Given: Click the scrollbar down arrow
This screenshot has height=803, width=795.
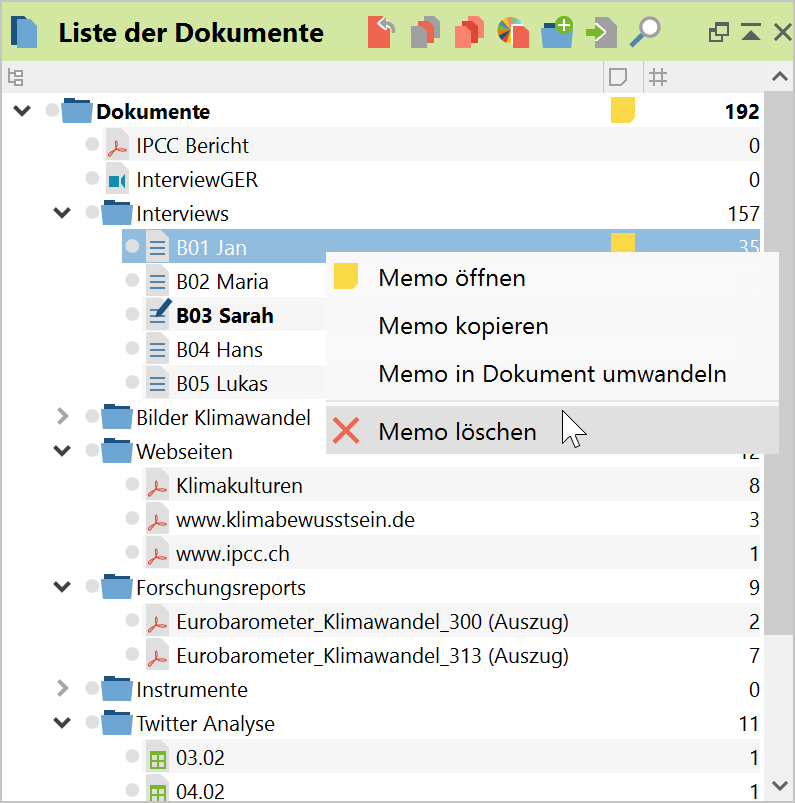Looking at the screenshot, I should [x=779, y=786].
